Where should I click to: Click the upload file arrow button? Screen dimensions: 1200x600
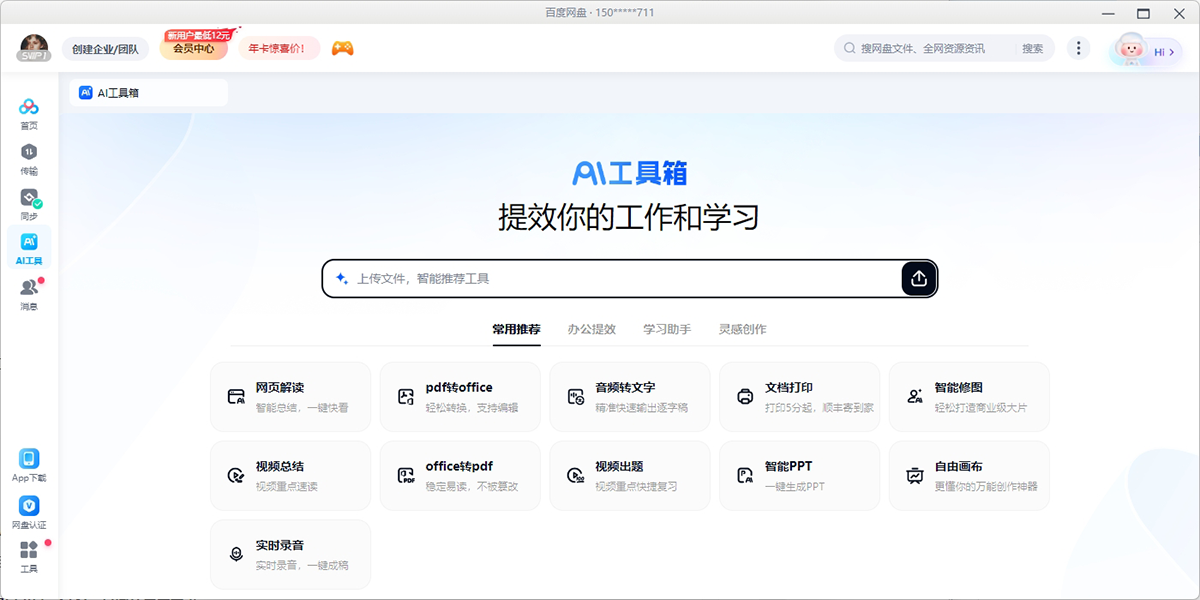(919, 279)
